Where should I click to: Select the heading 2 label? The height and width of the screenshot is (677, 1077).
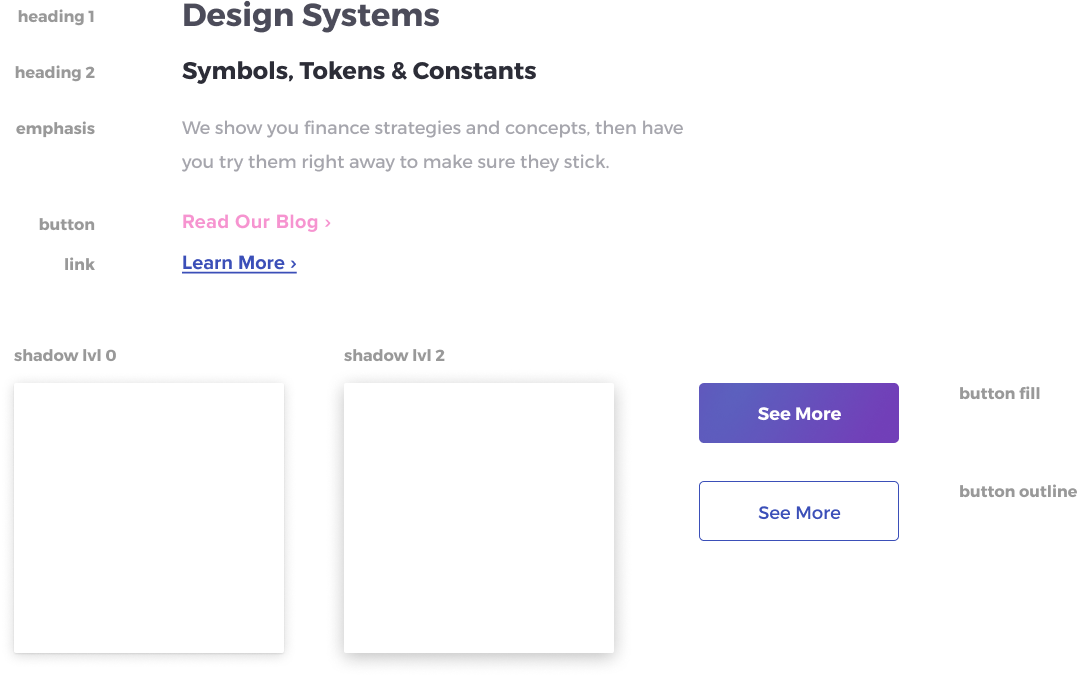pyautogui.click(x=55, y=73)
